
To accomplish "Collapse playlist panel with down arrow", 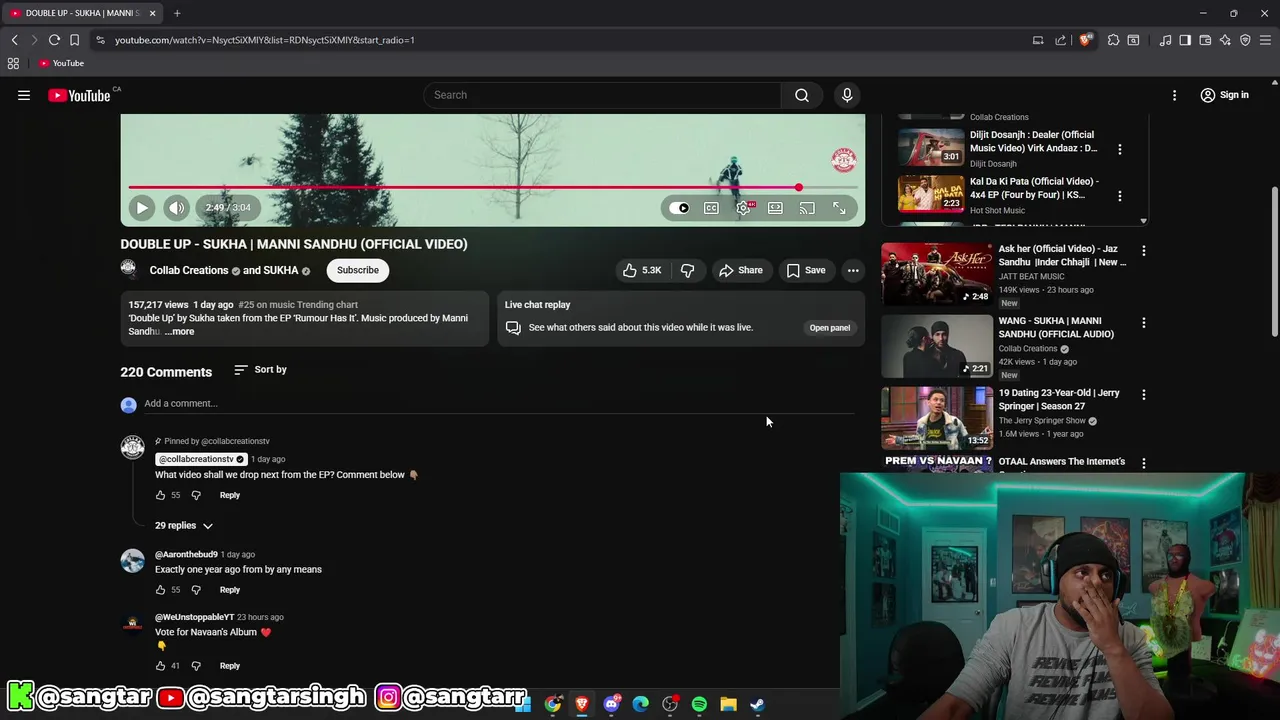I will (x=1144, y=221).
